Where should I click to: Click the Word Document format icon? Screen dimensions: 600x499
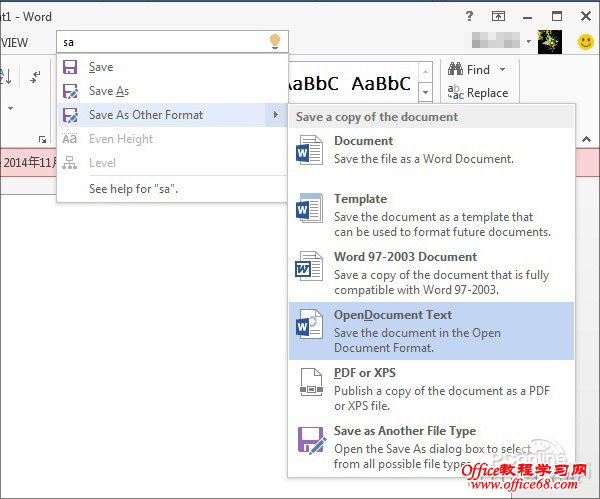point(309,150)
